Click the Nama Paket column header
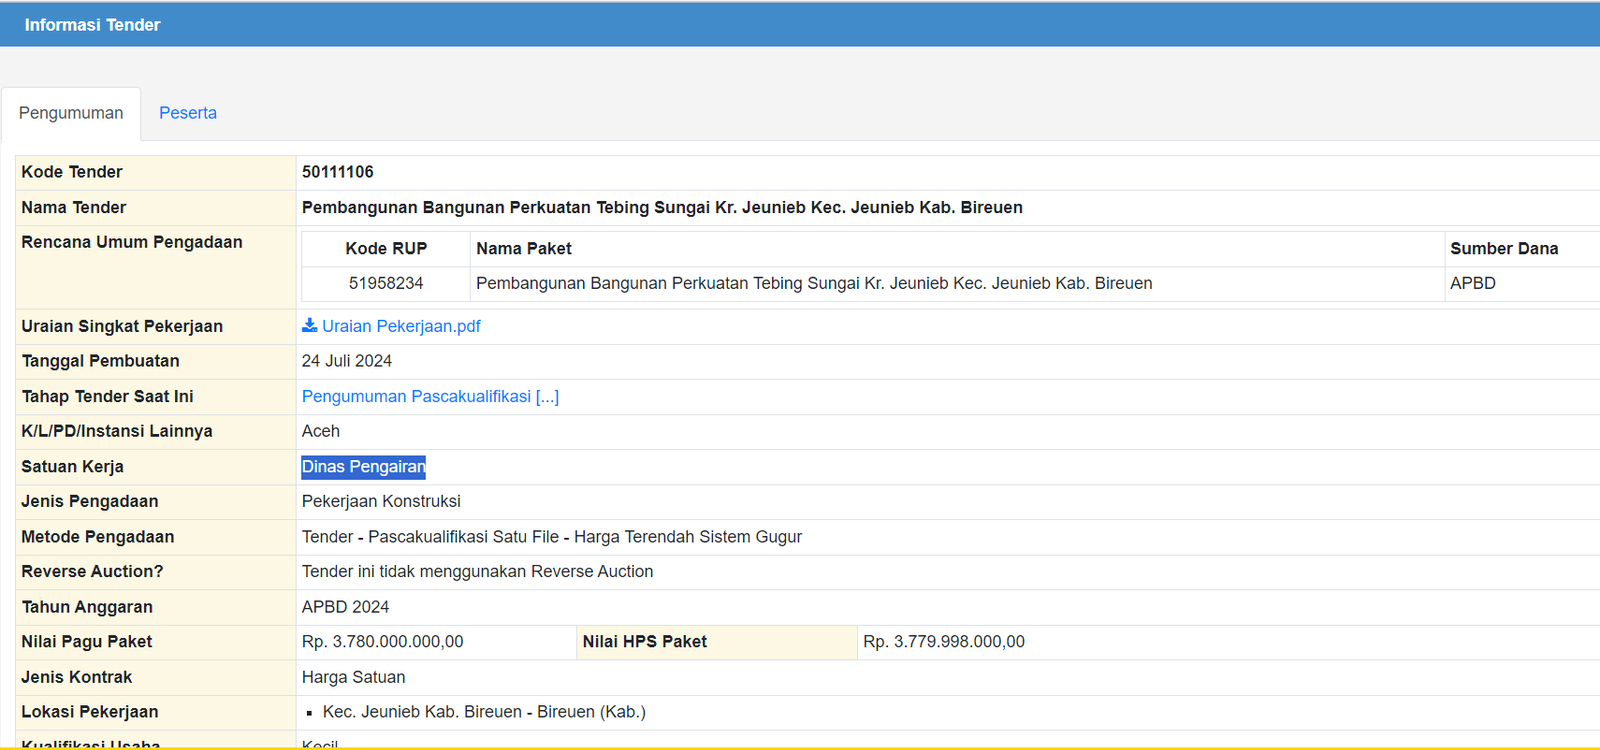 click(x=524, y=248)
